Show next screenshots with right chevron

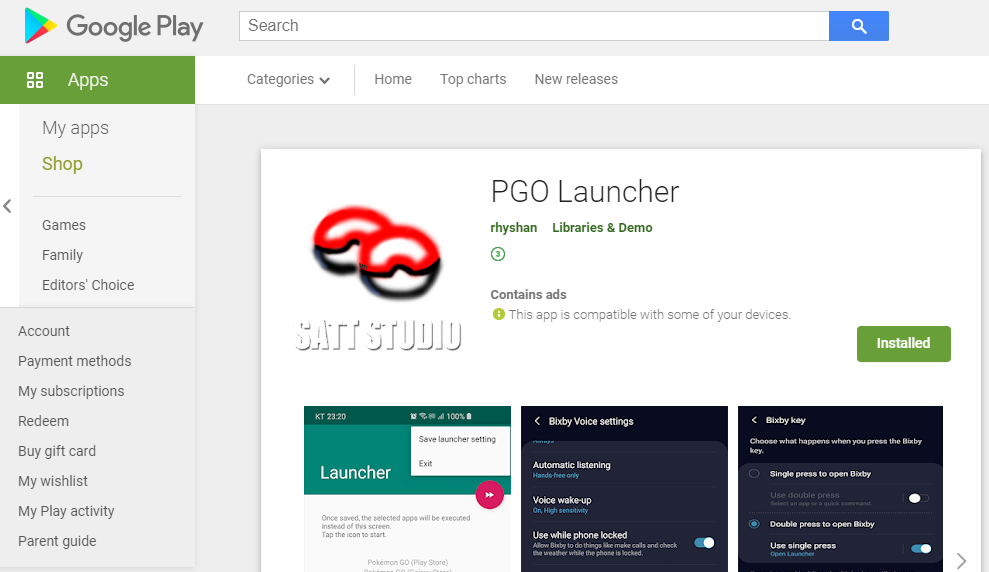[x=961, y=561]
